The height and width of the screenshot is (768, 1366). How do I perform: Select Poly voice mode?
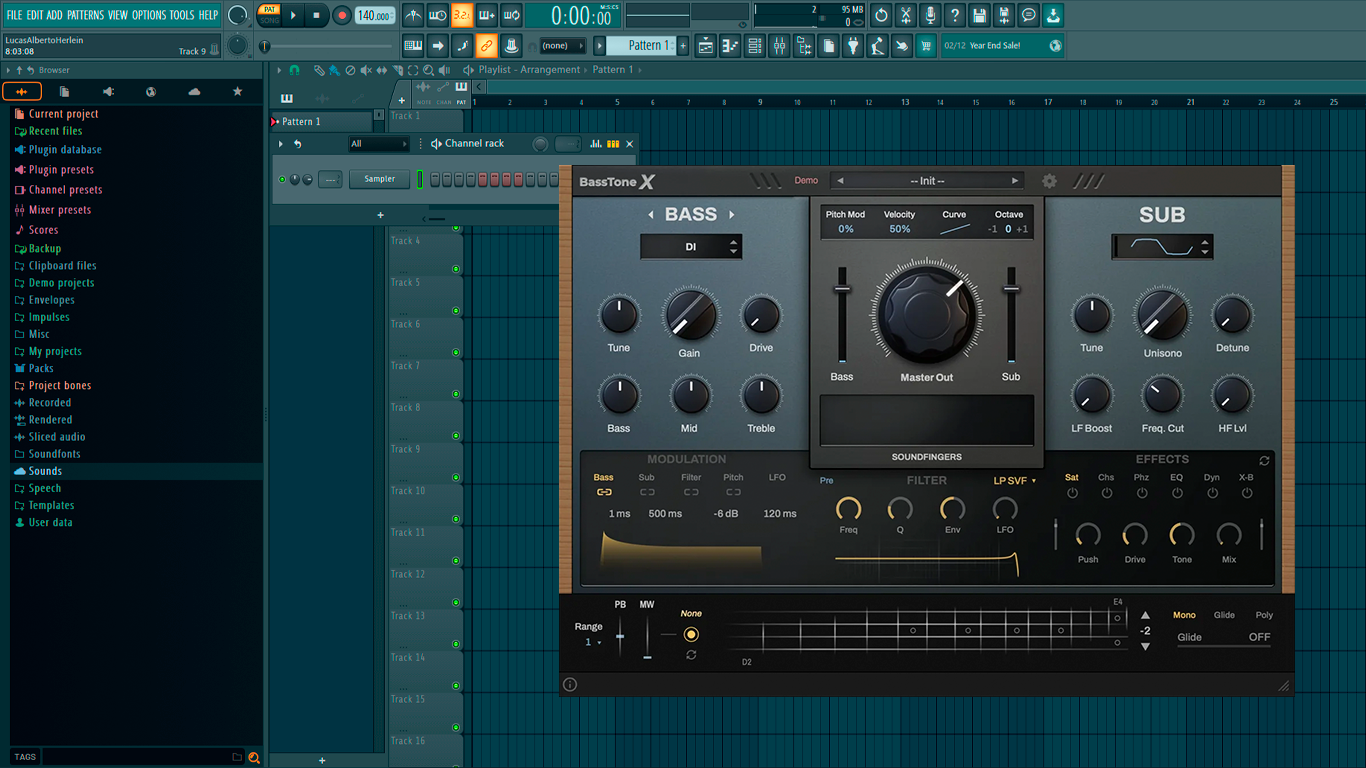coord(1264,615)
